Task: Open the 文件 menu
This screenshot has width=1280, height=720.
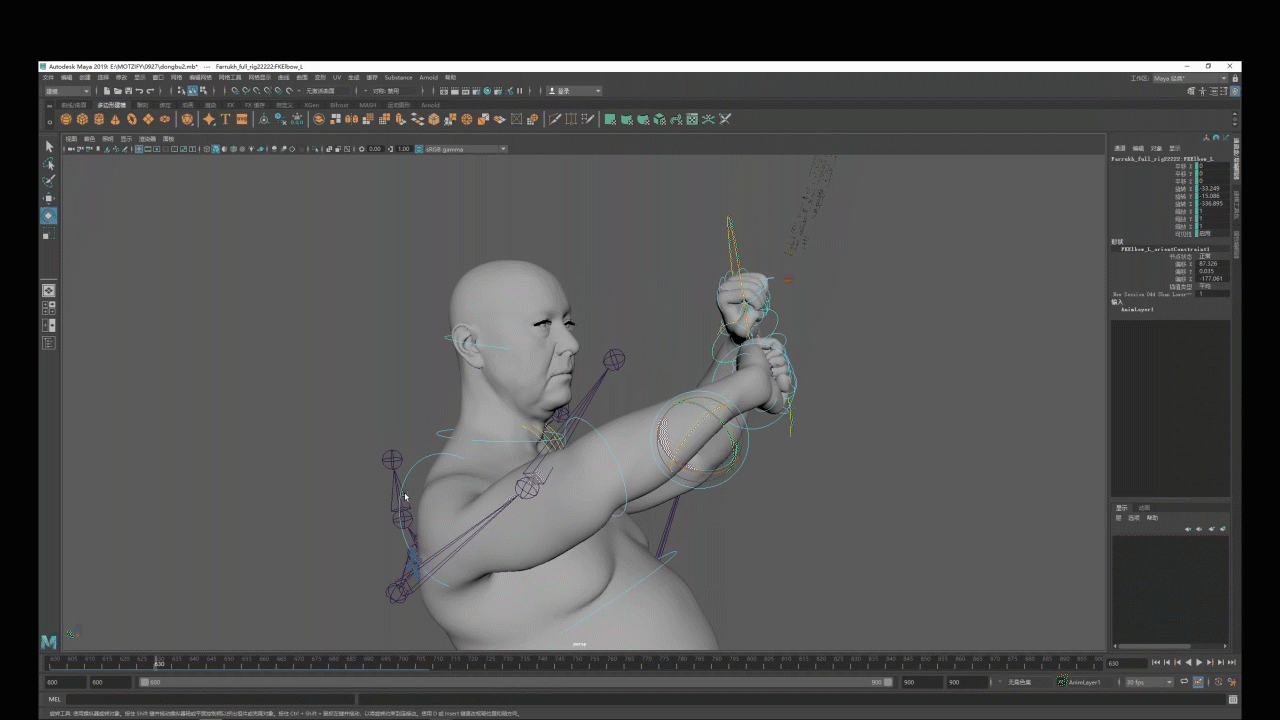Action: [48, 77]
